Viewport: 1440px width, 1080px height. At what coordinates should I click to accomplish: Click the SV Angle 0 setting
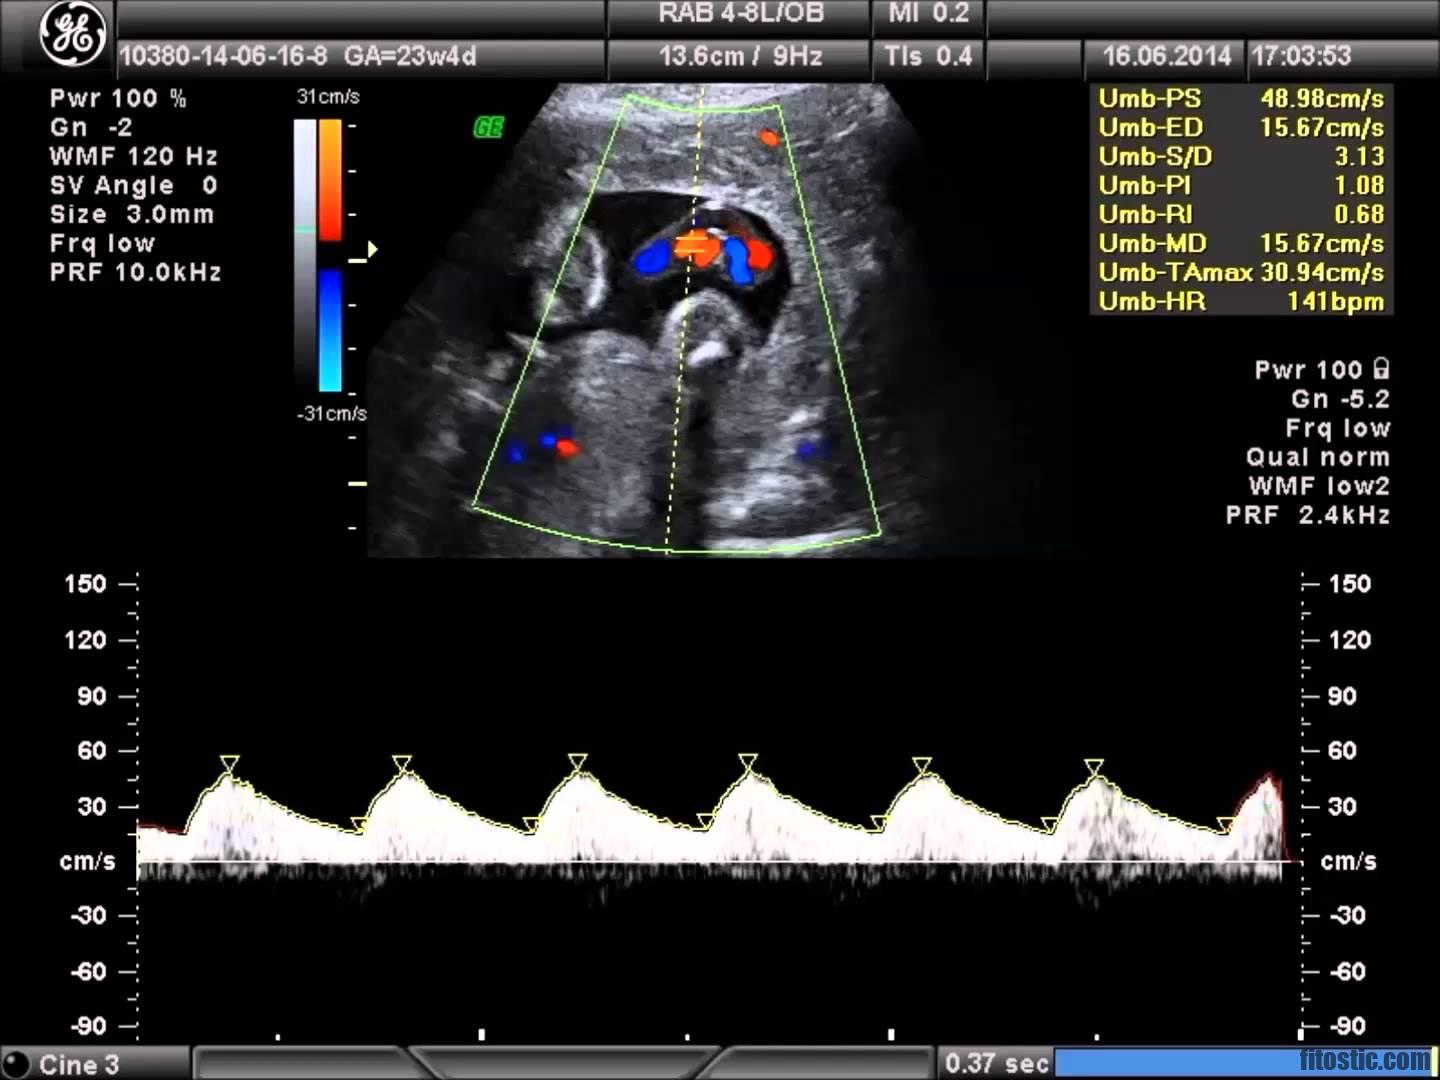point(134,186)
